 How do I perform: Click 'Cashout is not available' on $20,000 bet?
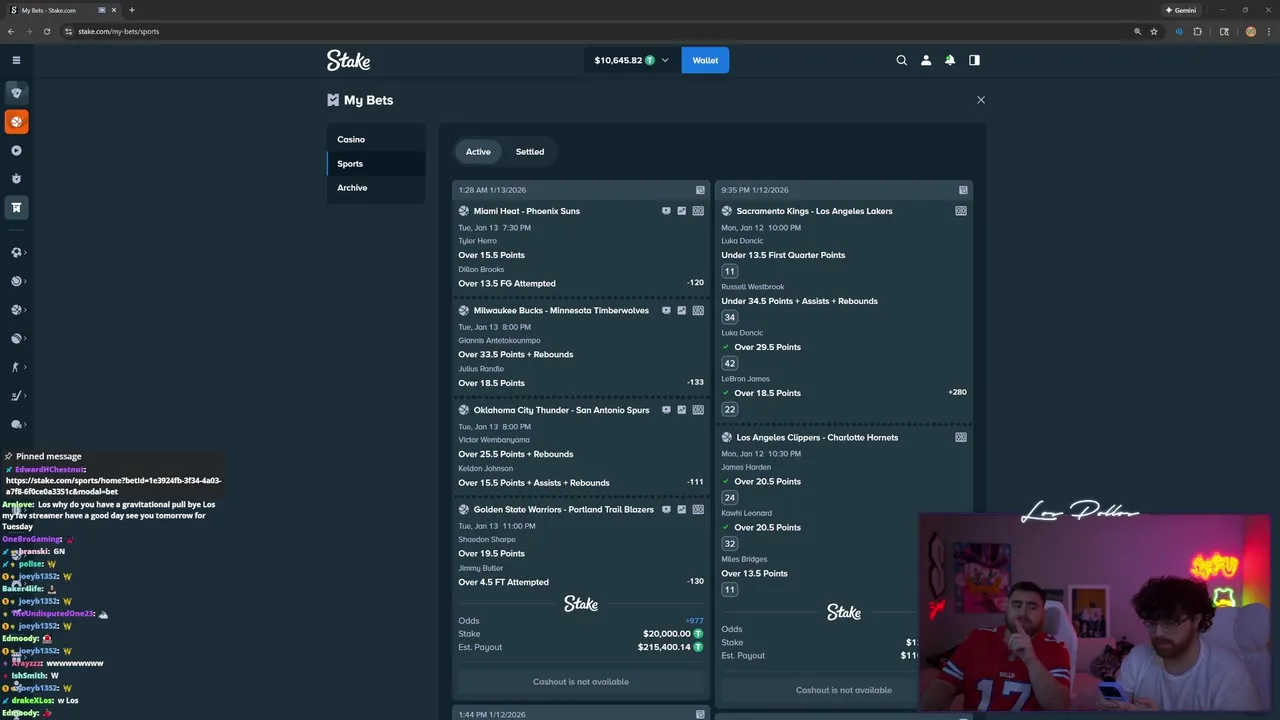pyautogui.click(x=581, y=682)
